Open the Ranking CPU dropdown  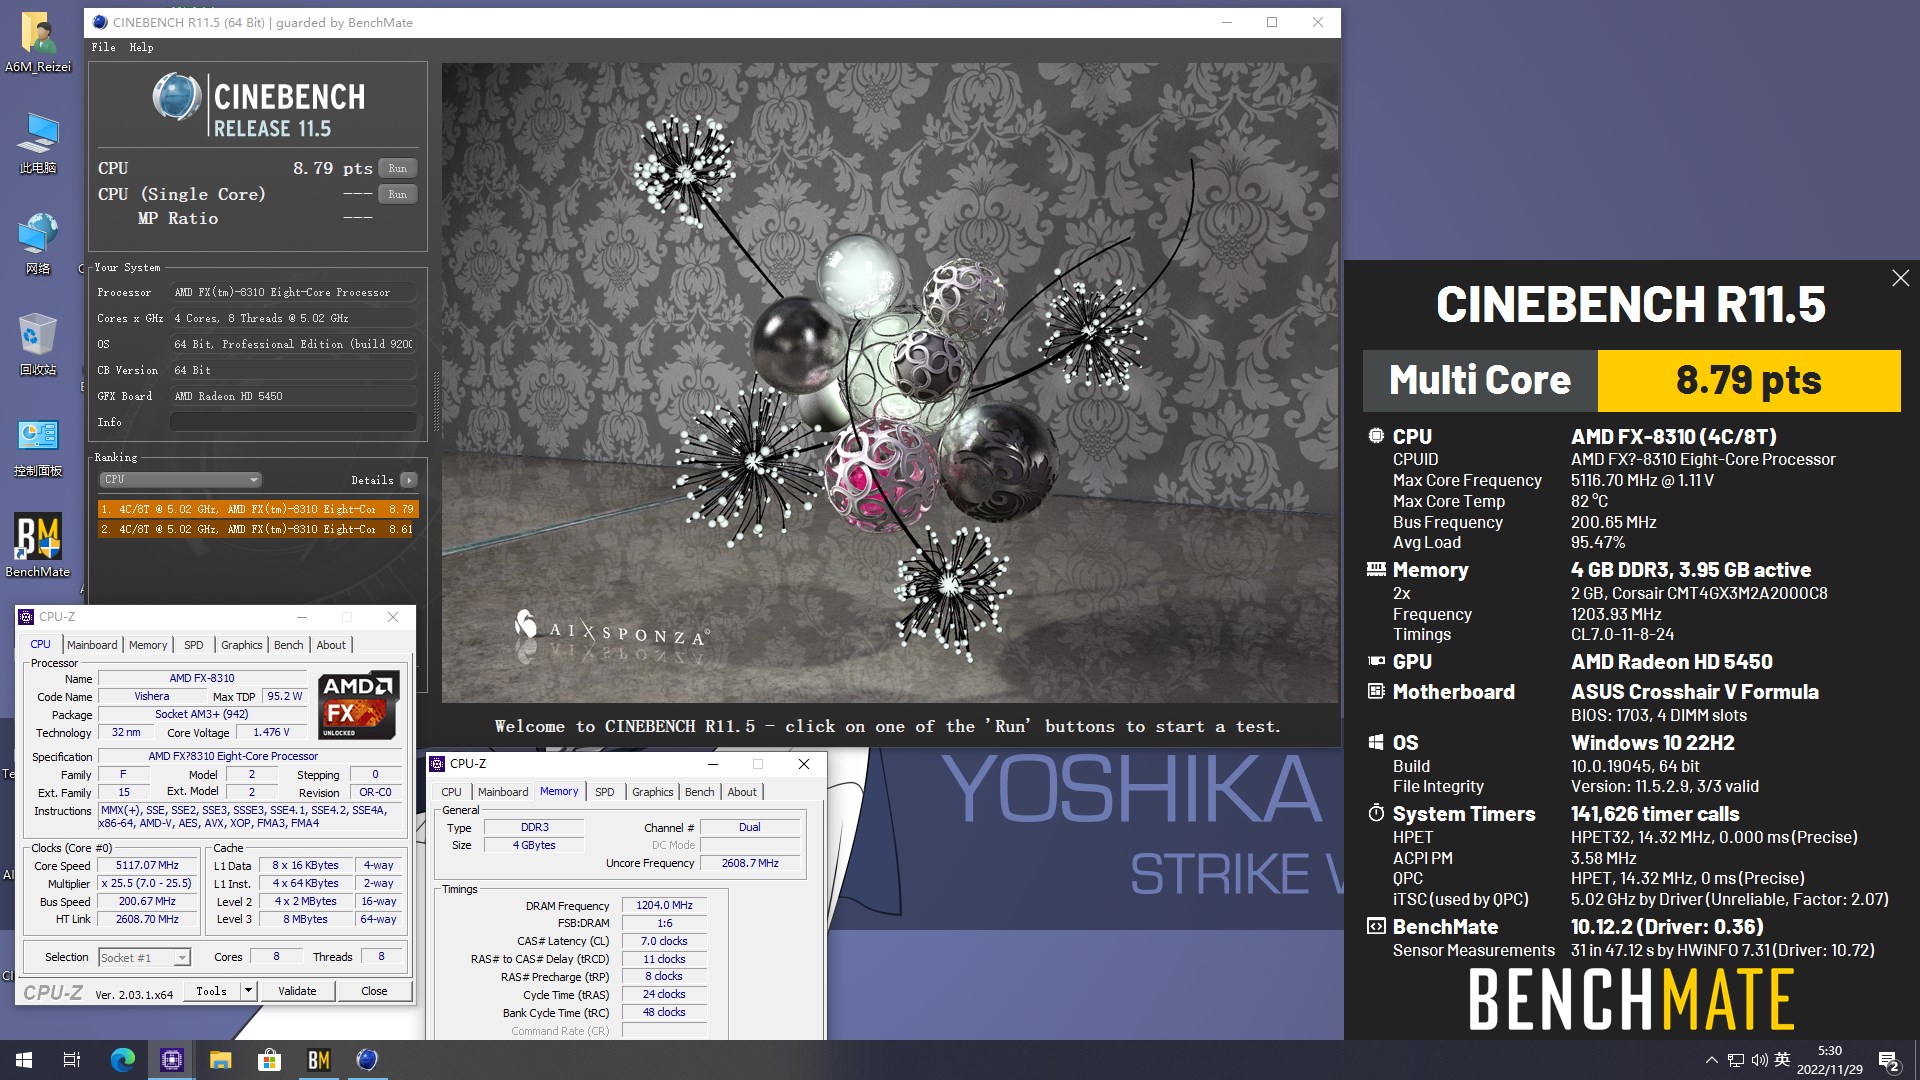pyautogui.click(x=181, y=480)
